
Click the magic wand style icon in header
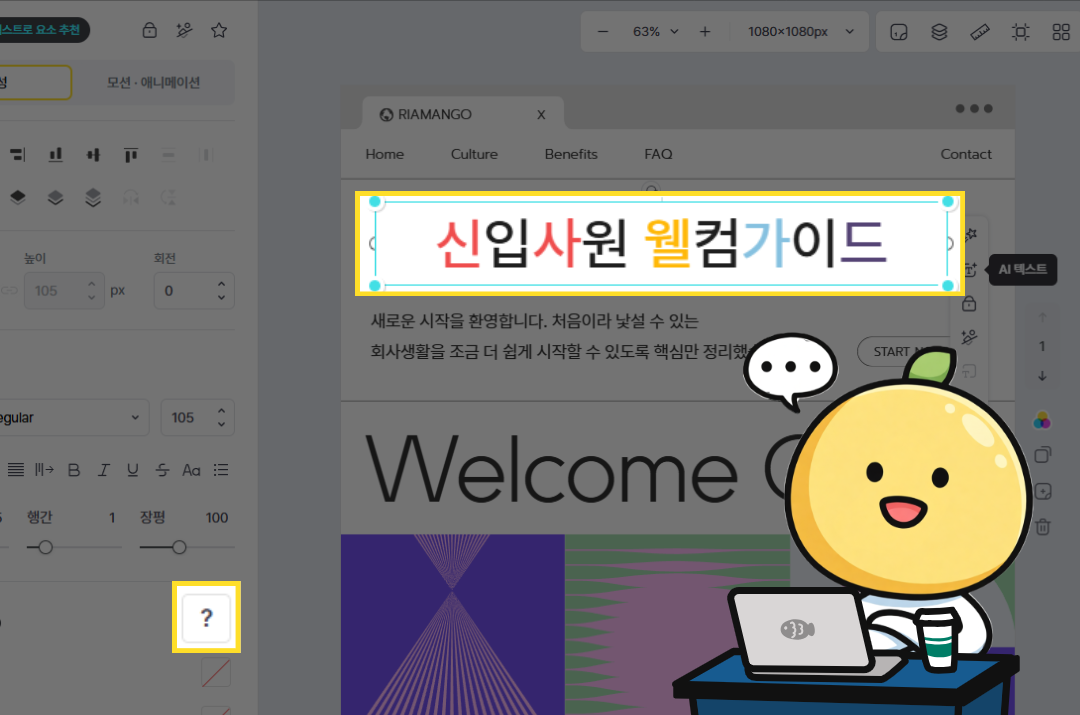[x=184, y=30]
